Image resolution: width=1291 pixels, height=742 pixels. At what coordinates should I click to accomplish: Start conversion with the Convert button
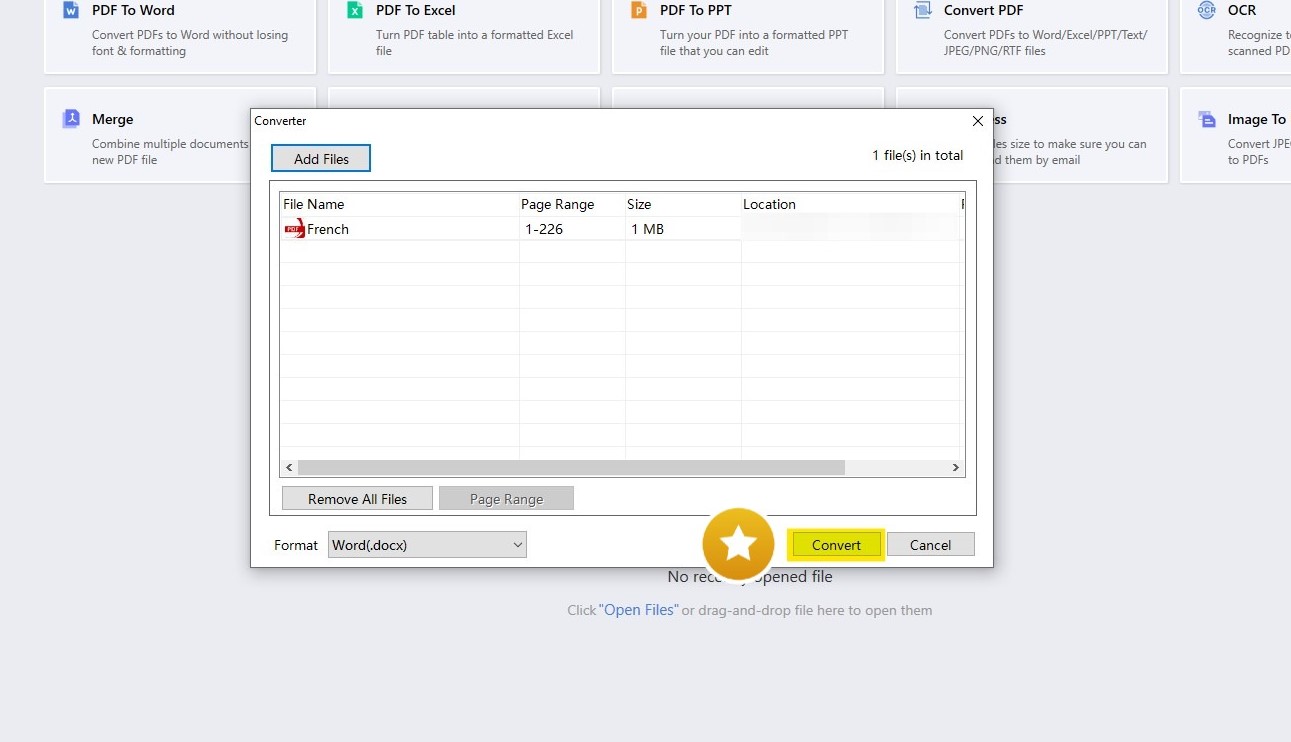[836, 545]
